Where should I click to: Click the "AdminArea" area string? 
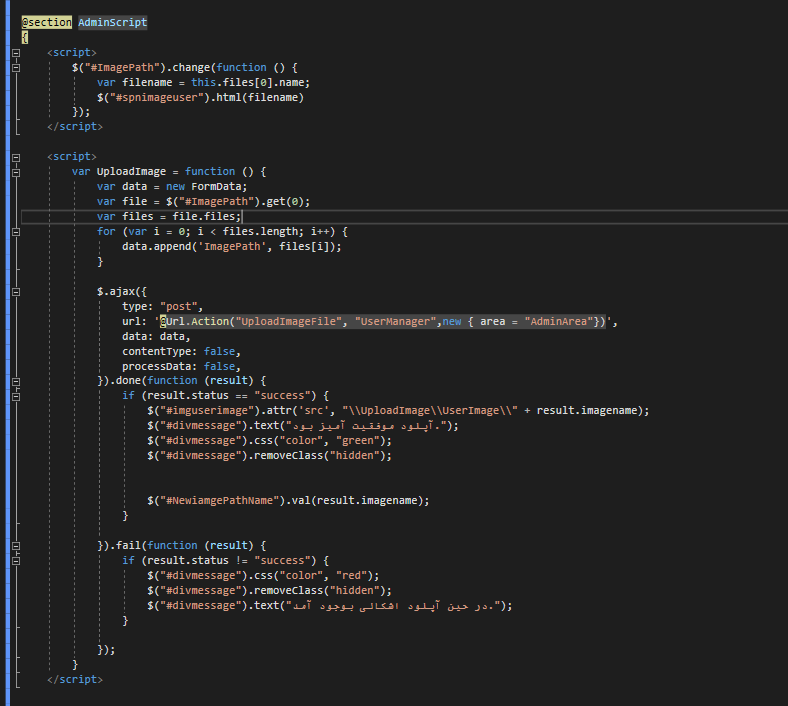[559, 322]
